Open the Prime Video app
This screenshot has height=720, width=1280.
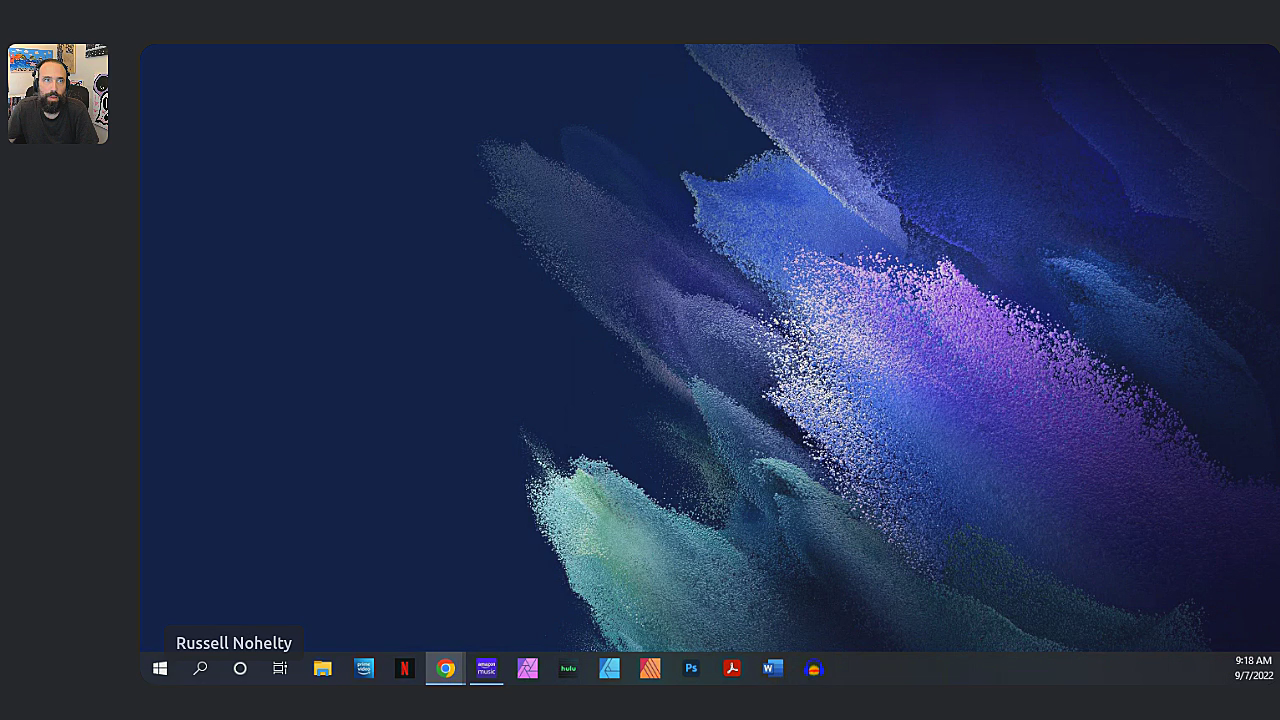click(x=364, y=668)
